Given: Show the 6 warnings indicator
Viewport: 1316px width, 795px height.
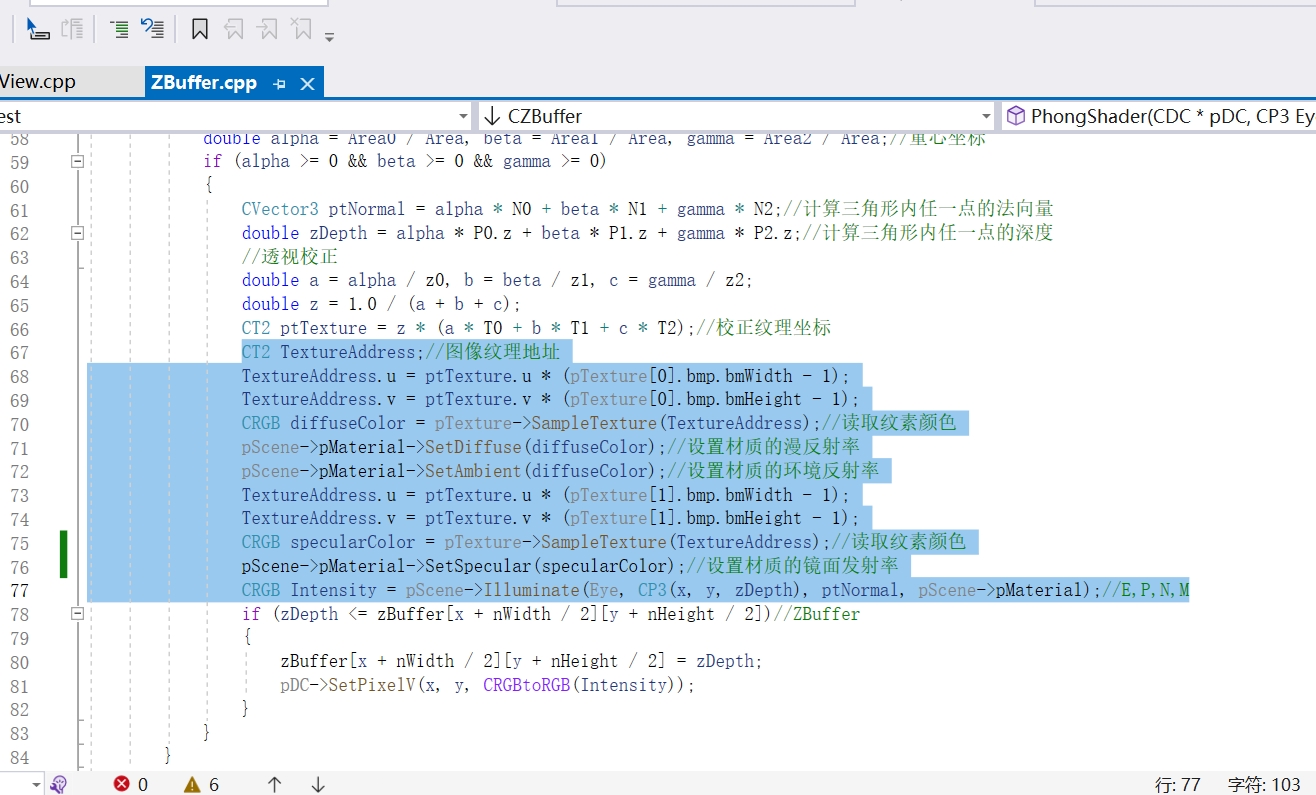Looking at the screenshot, I should [x=201, y=785].
